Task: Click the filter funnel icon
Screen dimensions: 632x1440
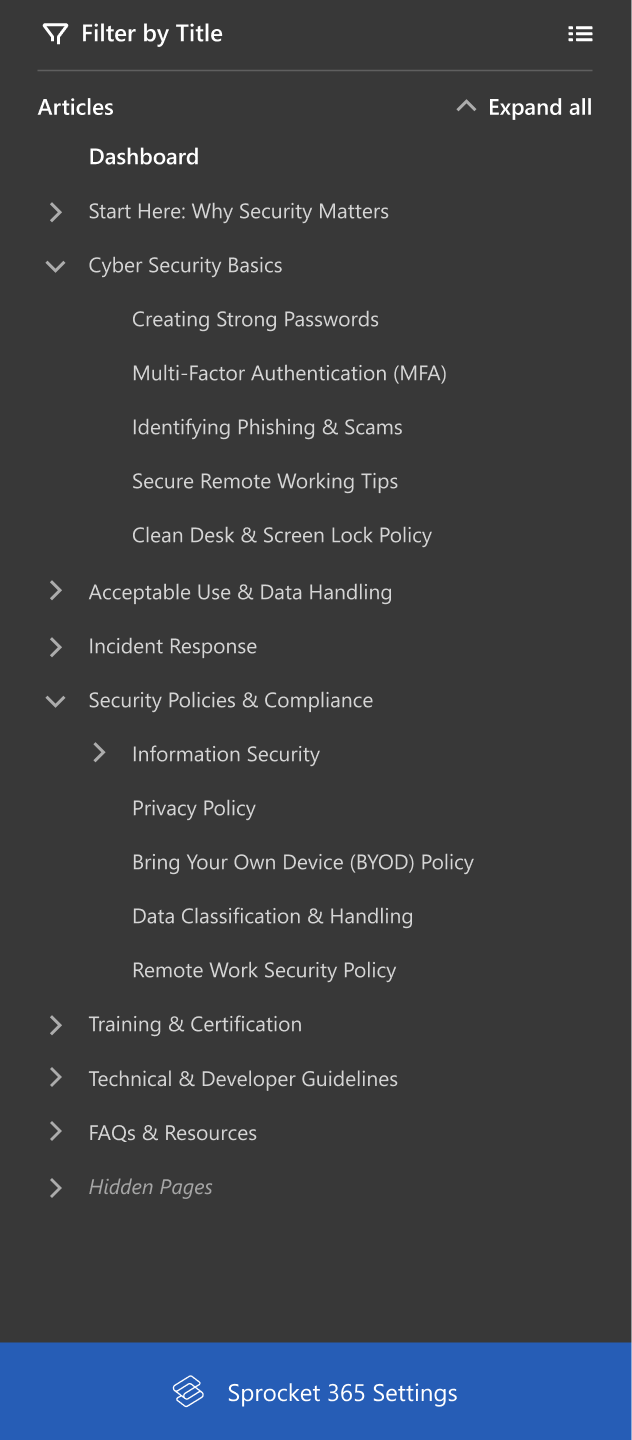Action: 55,34
